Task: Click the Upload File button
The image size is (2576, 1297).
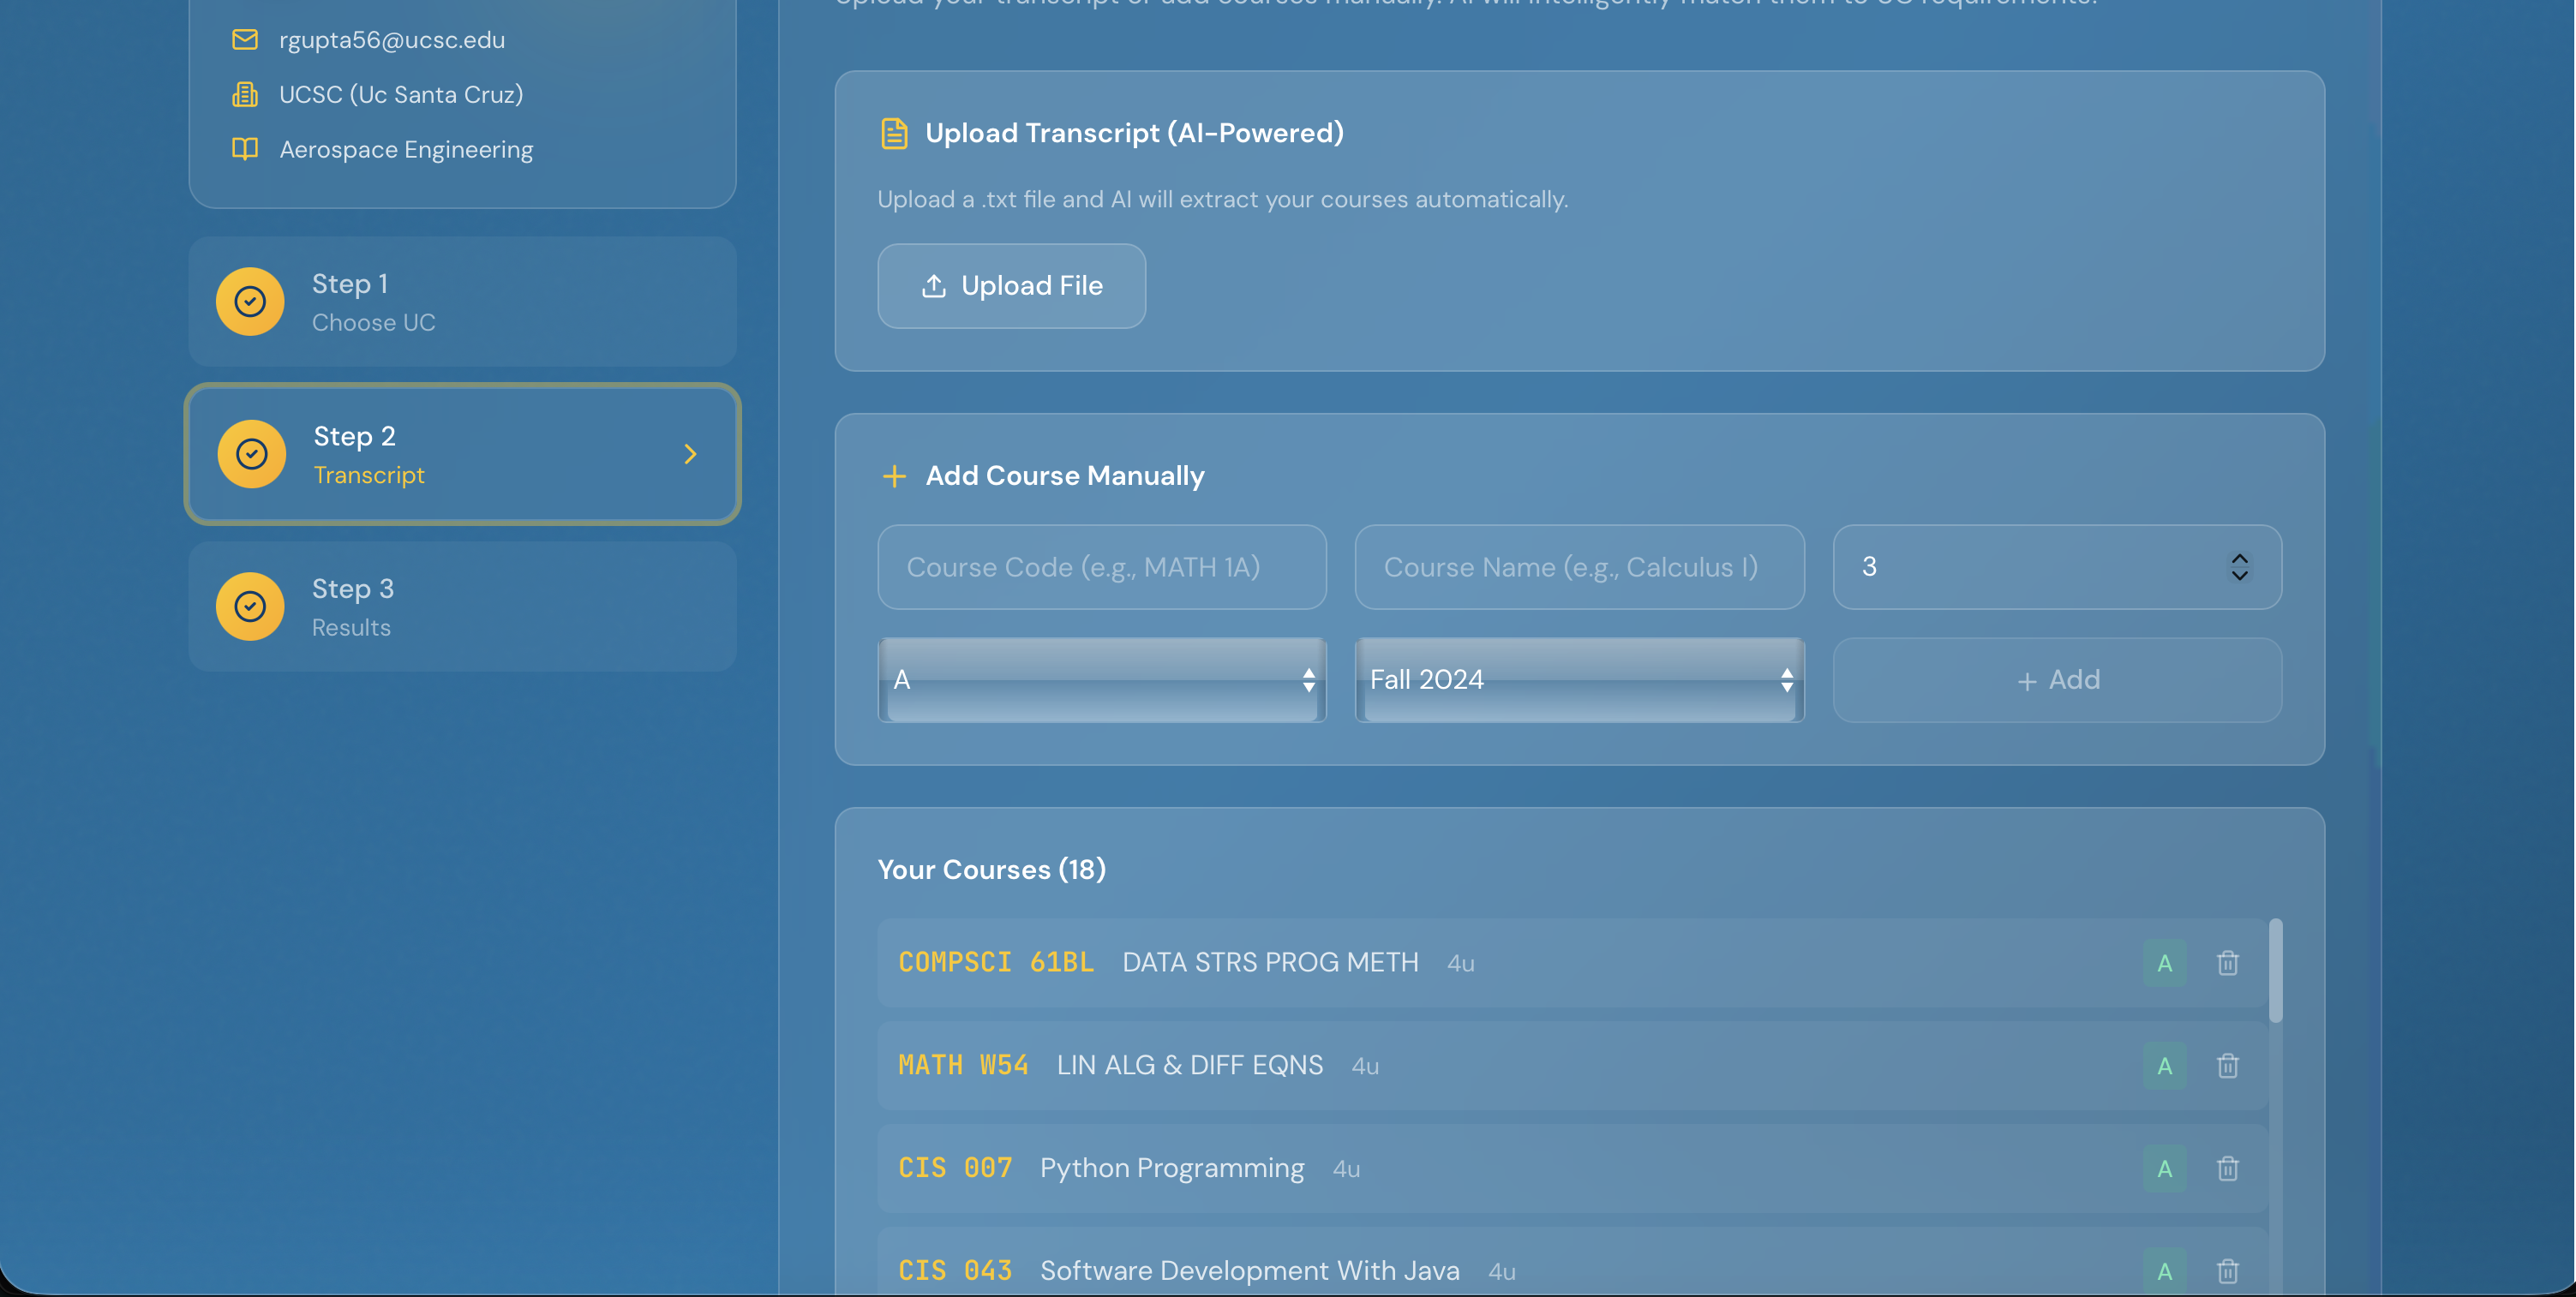Action: 1011,286
